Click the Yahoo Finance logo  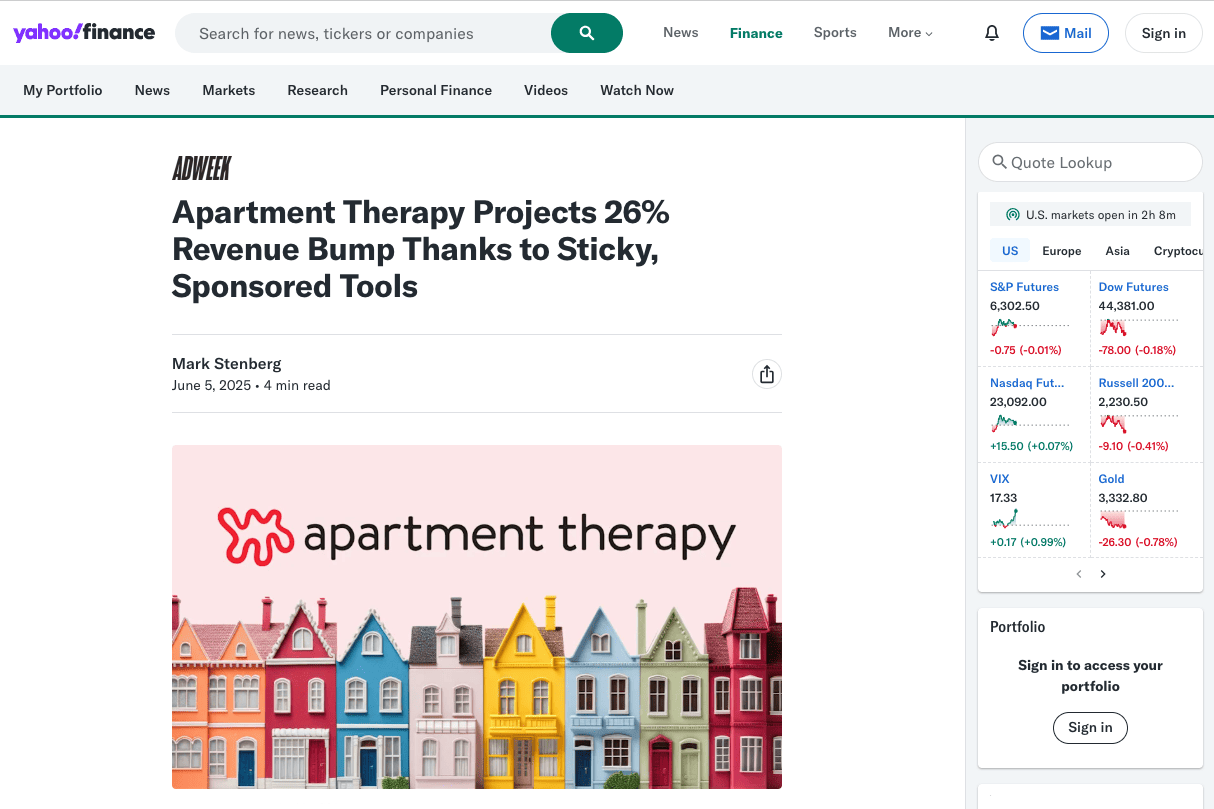84,33
